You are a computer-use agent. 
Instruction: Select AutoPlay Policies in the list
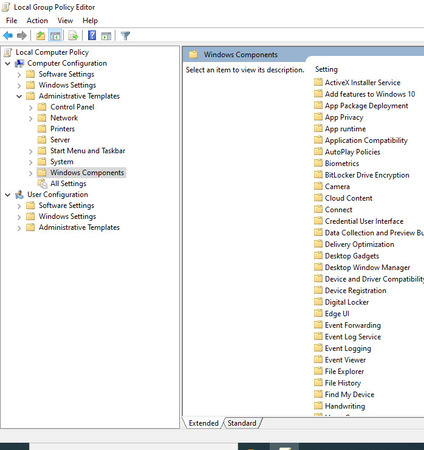pos(352,152)
